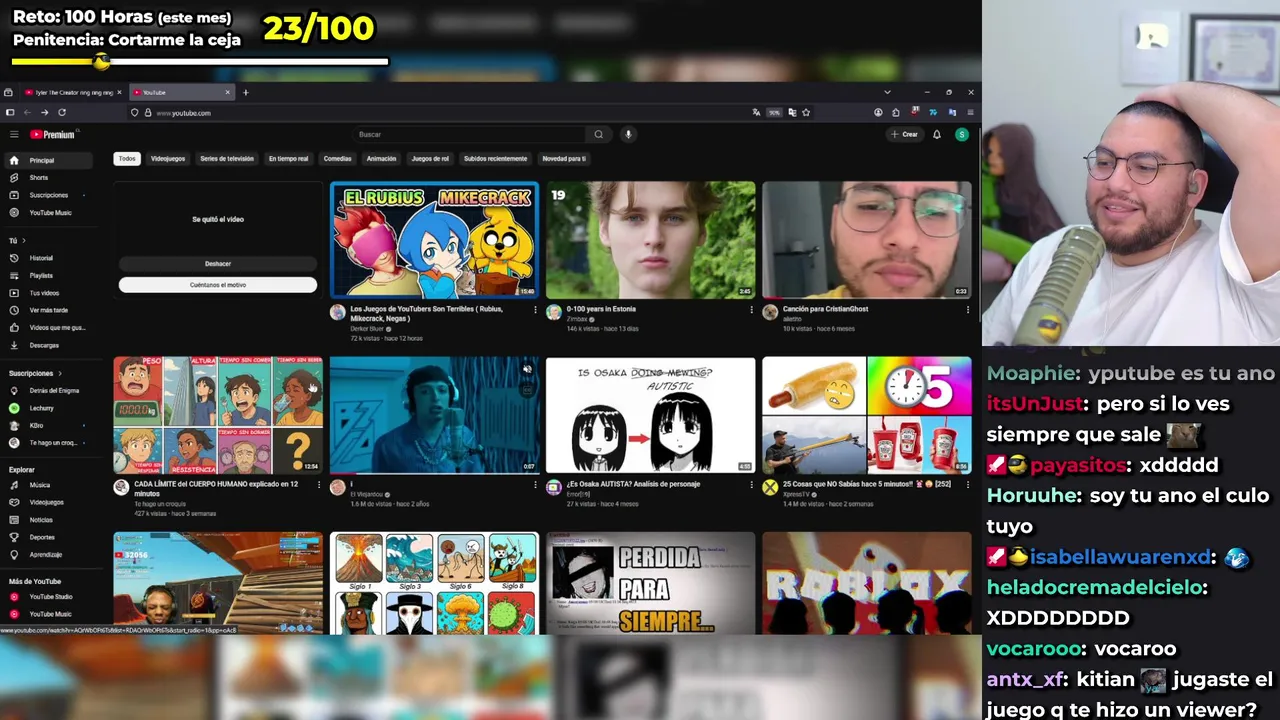The width and height of the screenshot is (1280, 720).
Task: Unmute the hovered El Vitijantoo video preview
Action: pos(527,369)
